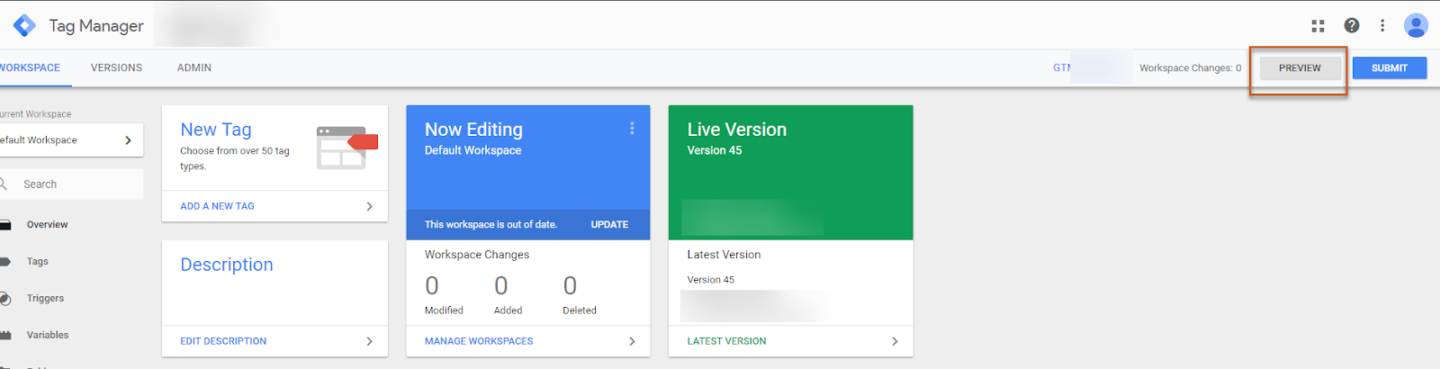Click Update on the out-of-date banner
Viewport: 1440px width, 369px height.
(x=609, y=225)
